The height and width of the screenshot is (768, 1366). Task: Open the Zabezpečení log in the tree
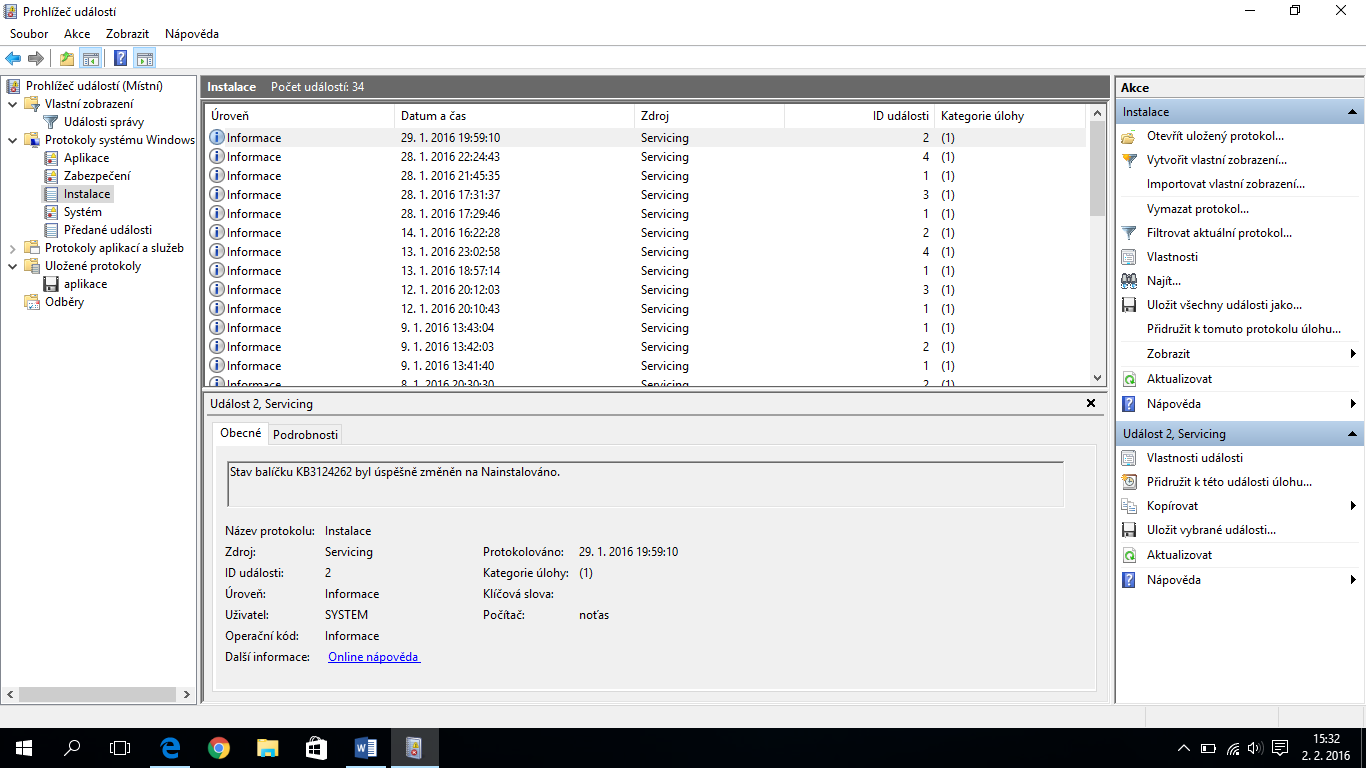point(97,176)
